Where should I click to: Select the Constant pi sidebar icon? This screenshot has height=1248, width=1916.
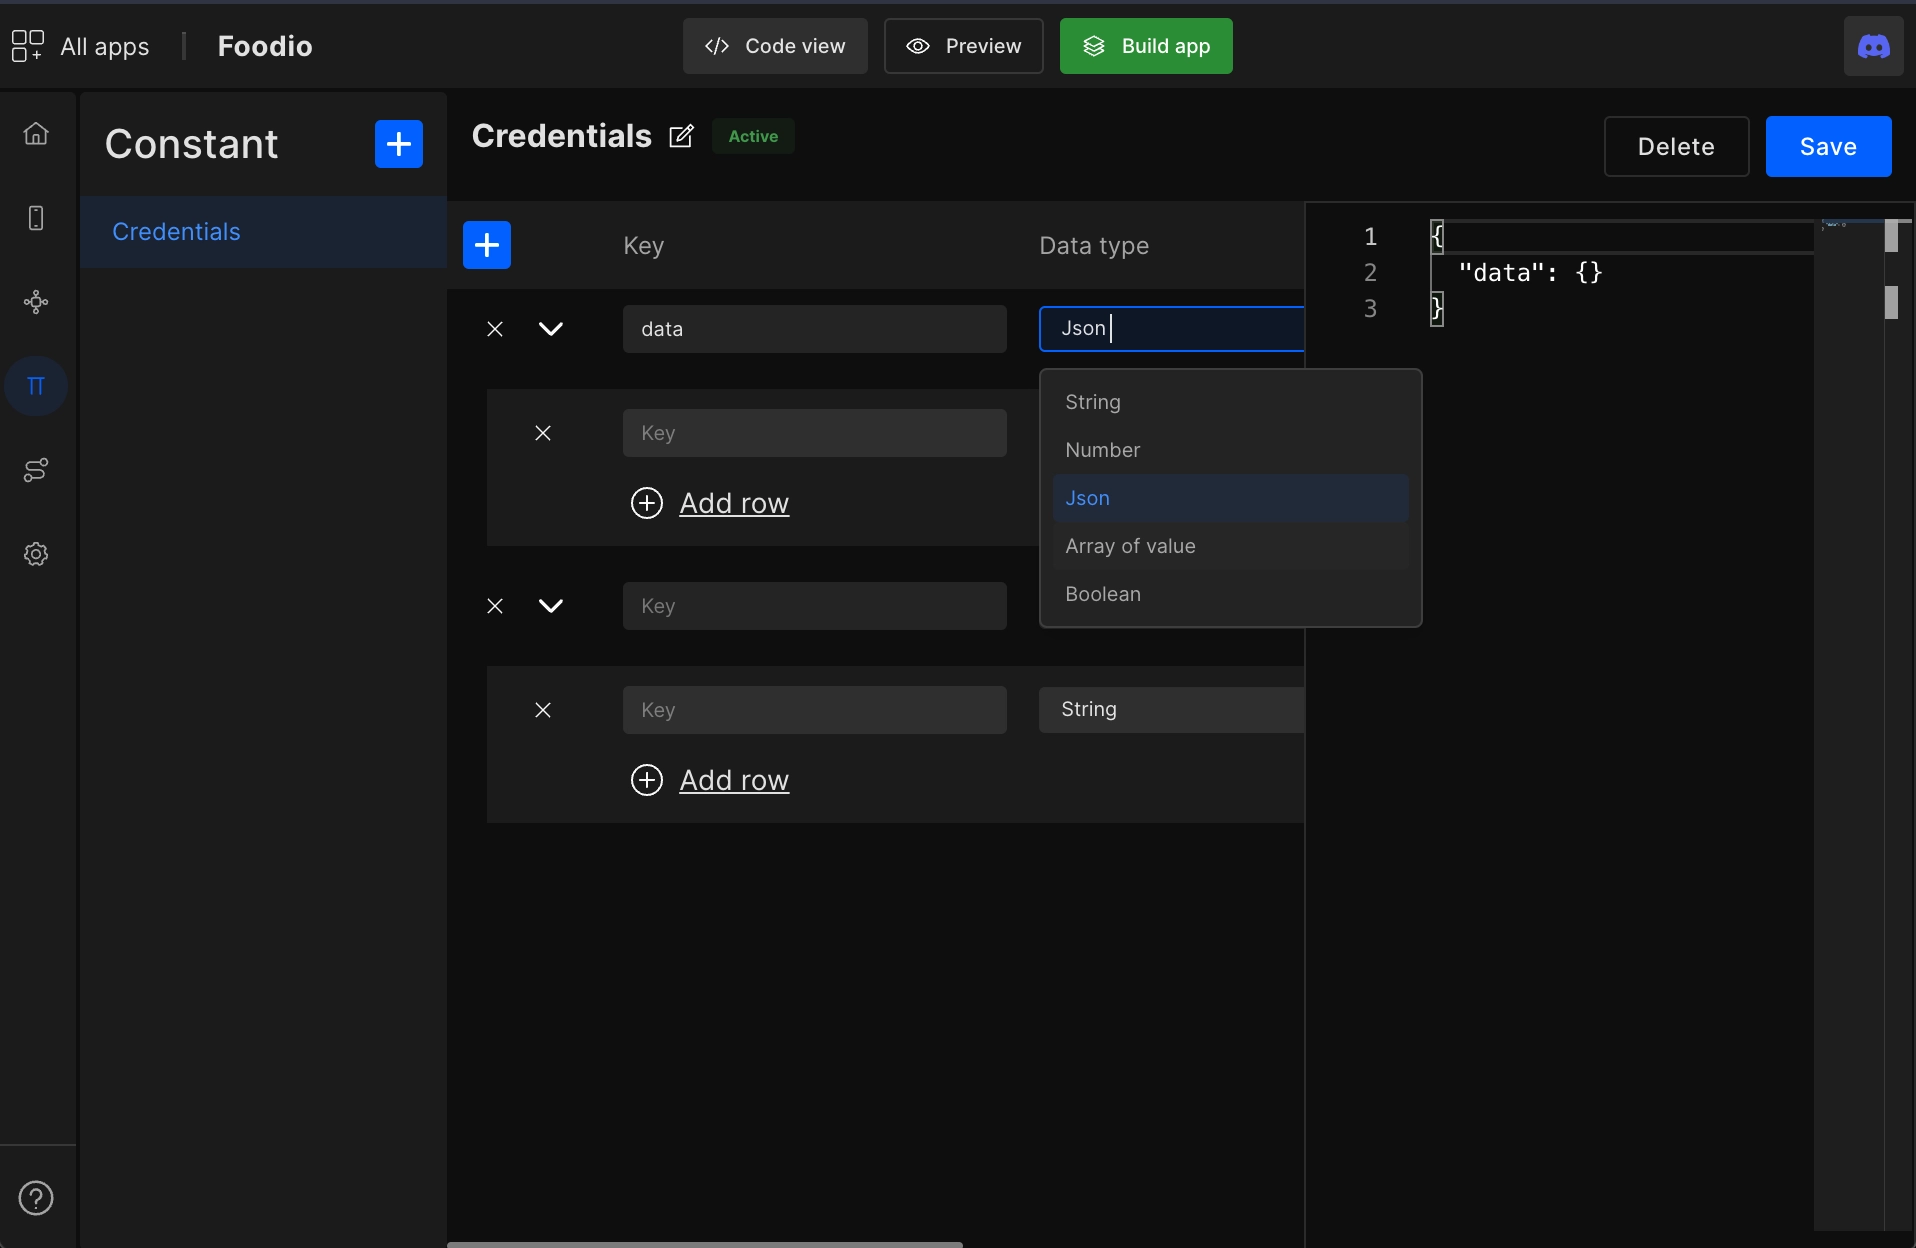(x=36, y=386)
